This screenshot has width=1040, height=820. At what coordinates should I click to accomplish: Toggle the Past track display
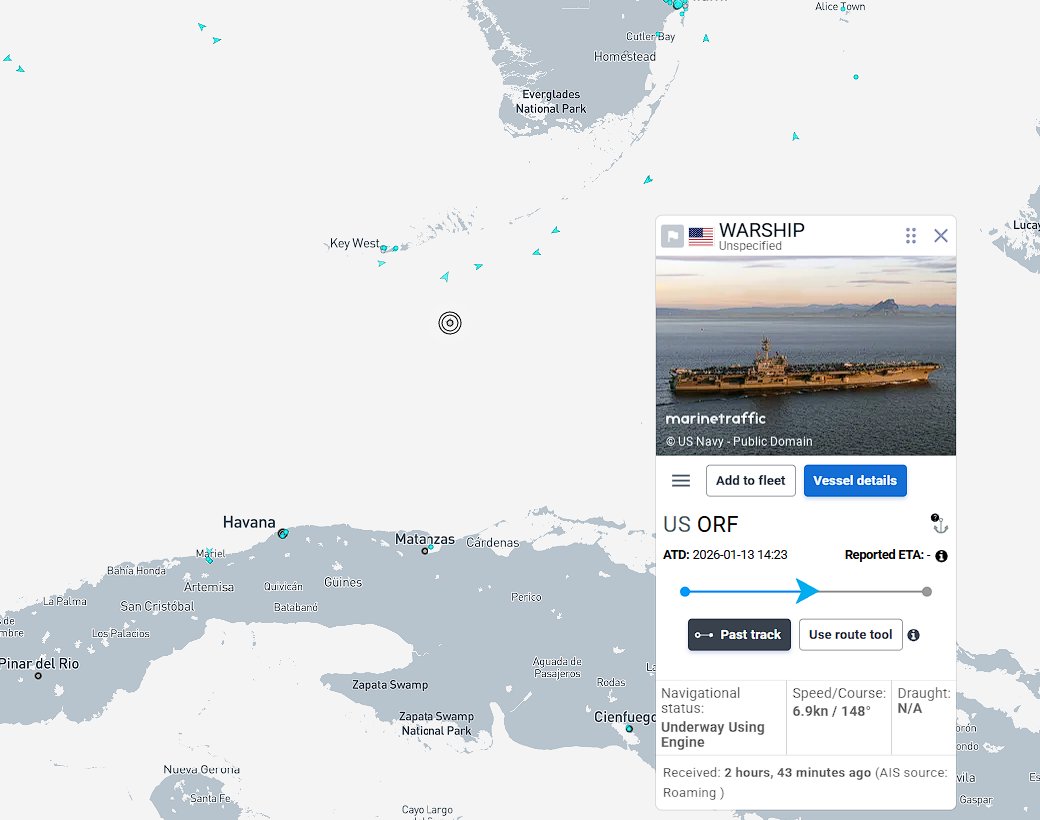pos(739,635)
